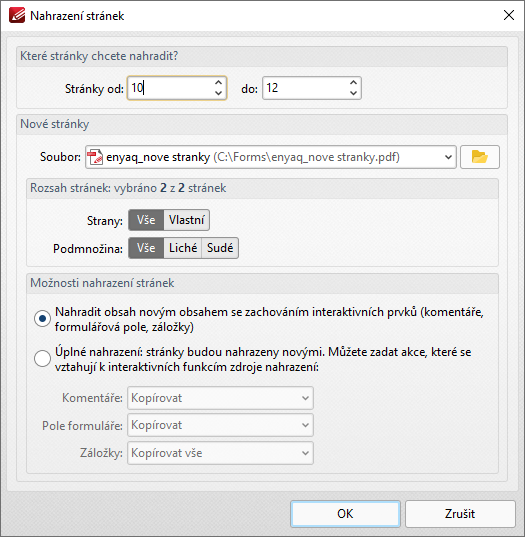Increase the 'Stránky od' value with up arrow

point(218,83)
